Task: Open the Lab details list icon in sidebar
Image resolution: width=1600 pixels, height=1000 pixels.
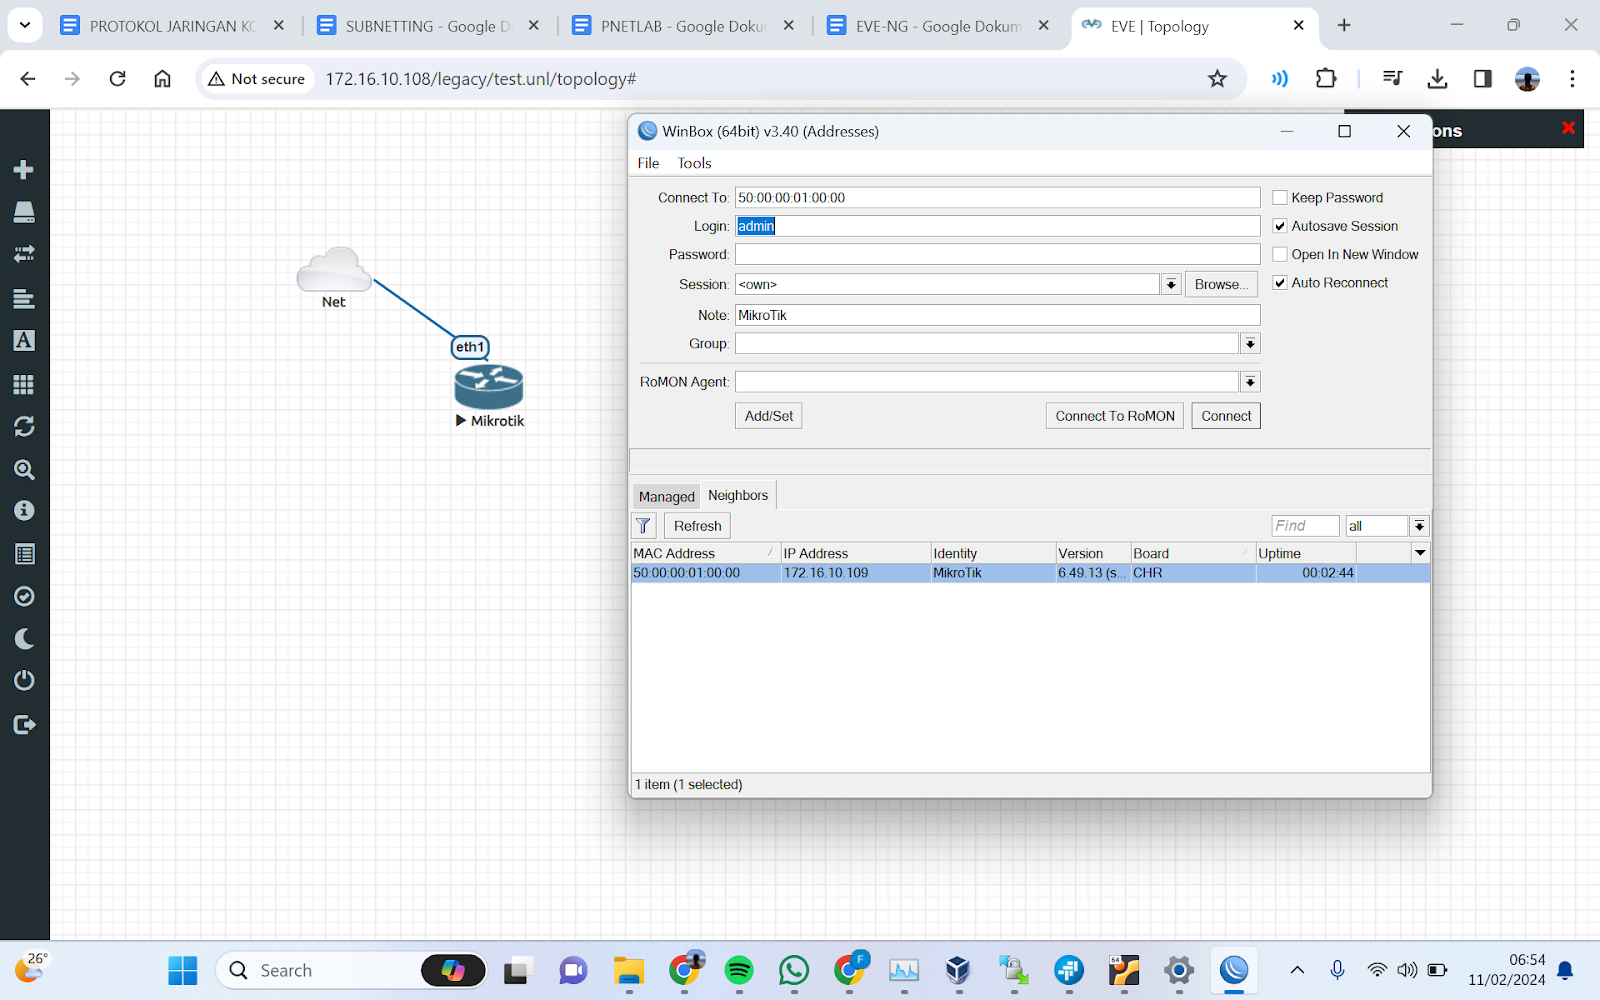Action: pyautogui.click(x=24, y=554)
